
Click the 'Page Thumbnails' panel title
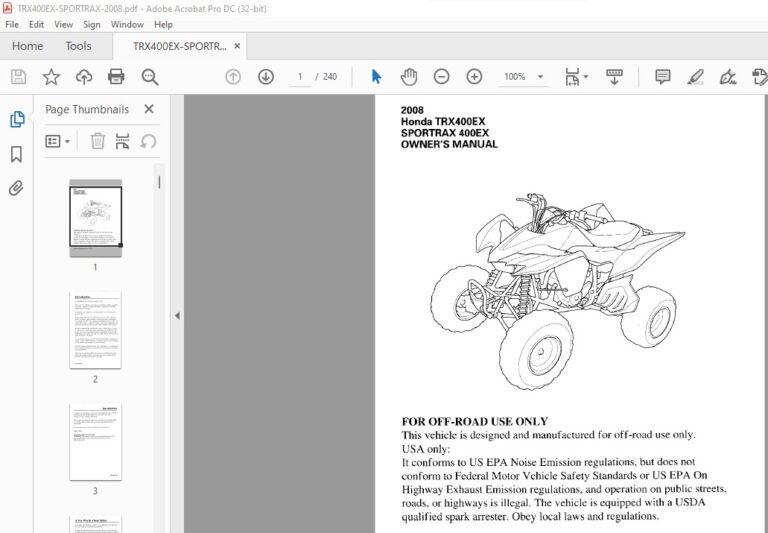pos(87,109)
